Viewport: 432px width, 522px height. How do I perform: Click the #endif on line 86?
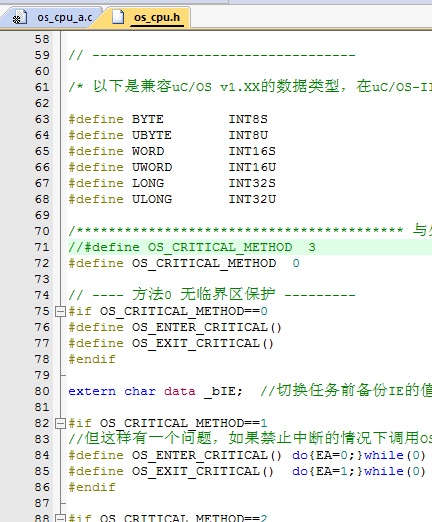pos(92,487)
